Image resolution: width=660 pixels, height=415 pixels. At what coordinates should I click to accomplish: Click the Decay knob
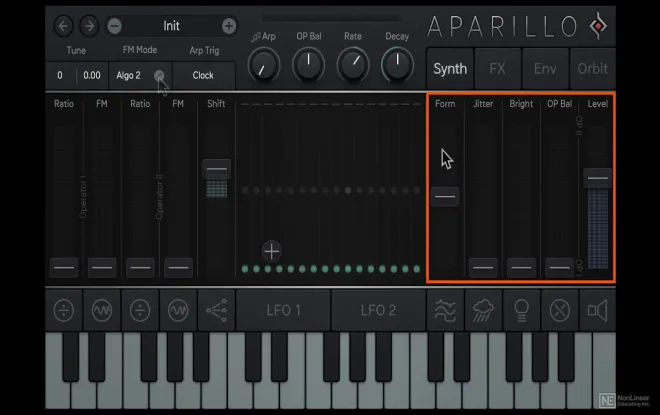pos(397,66)
